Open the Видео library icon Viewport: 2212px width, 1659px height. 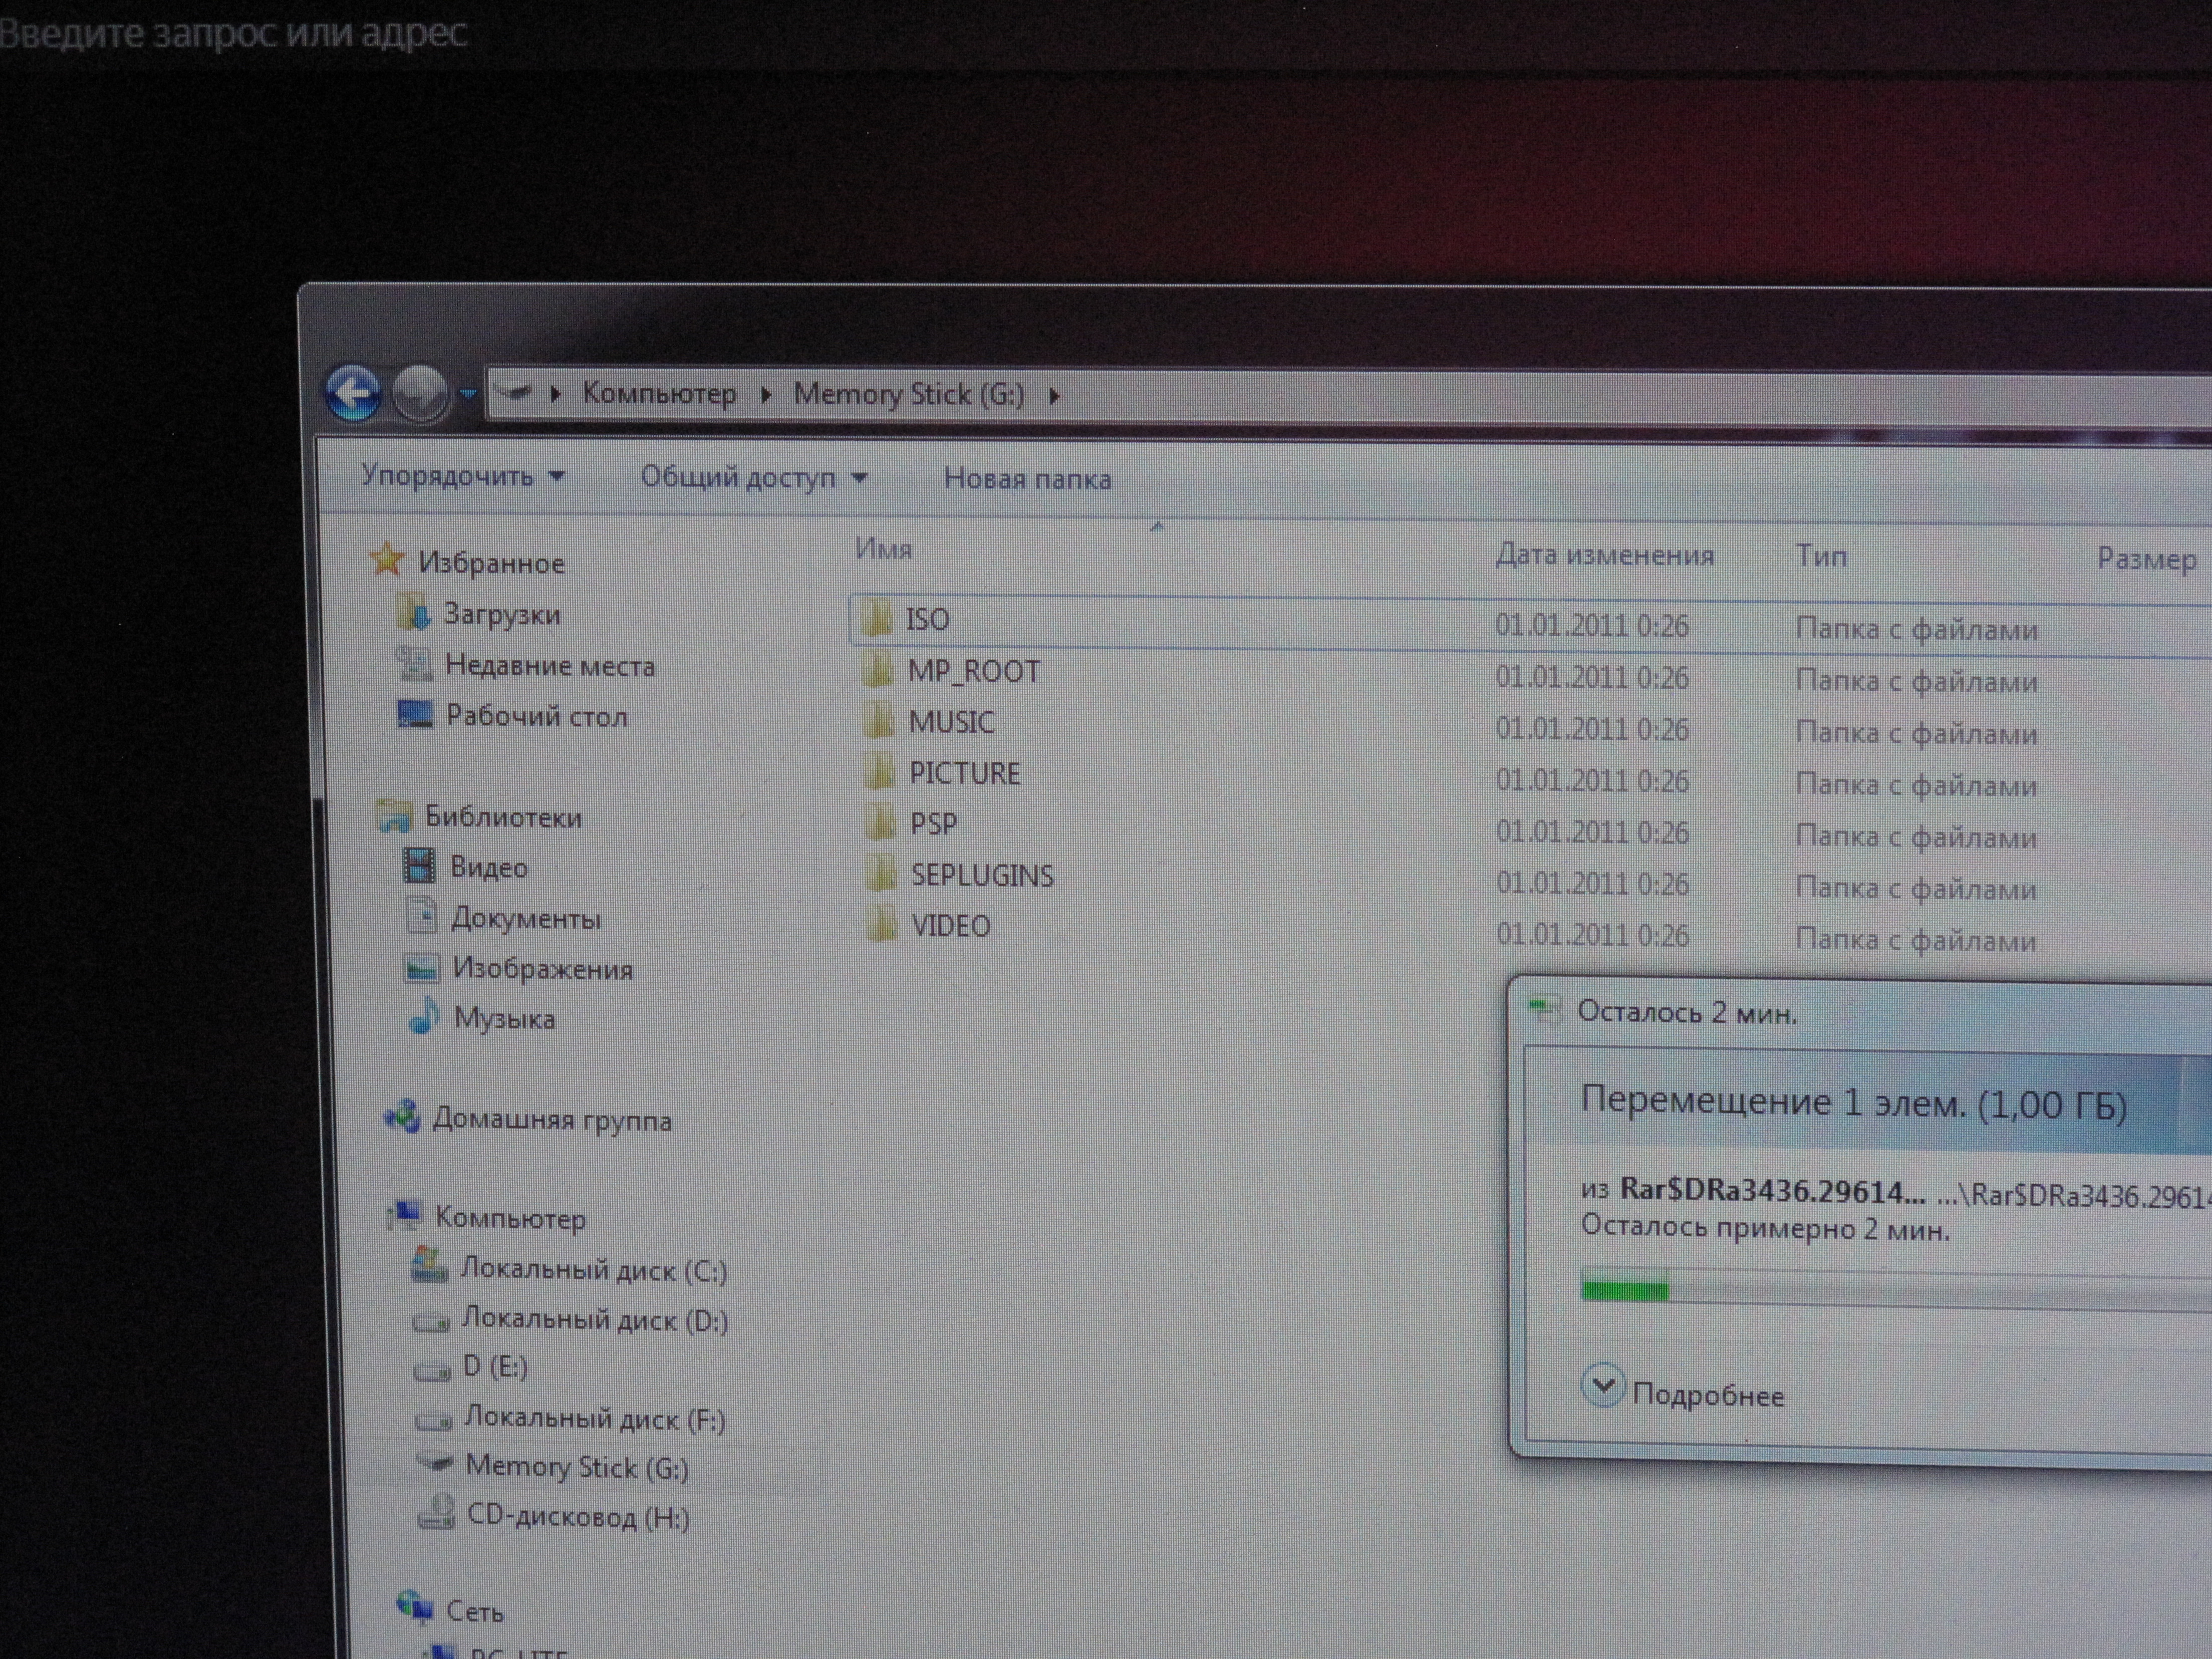(x=419, y=866)
